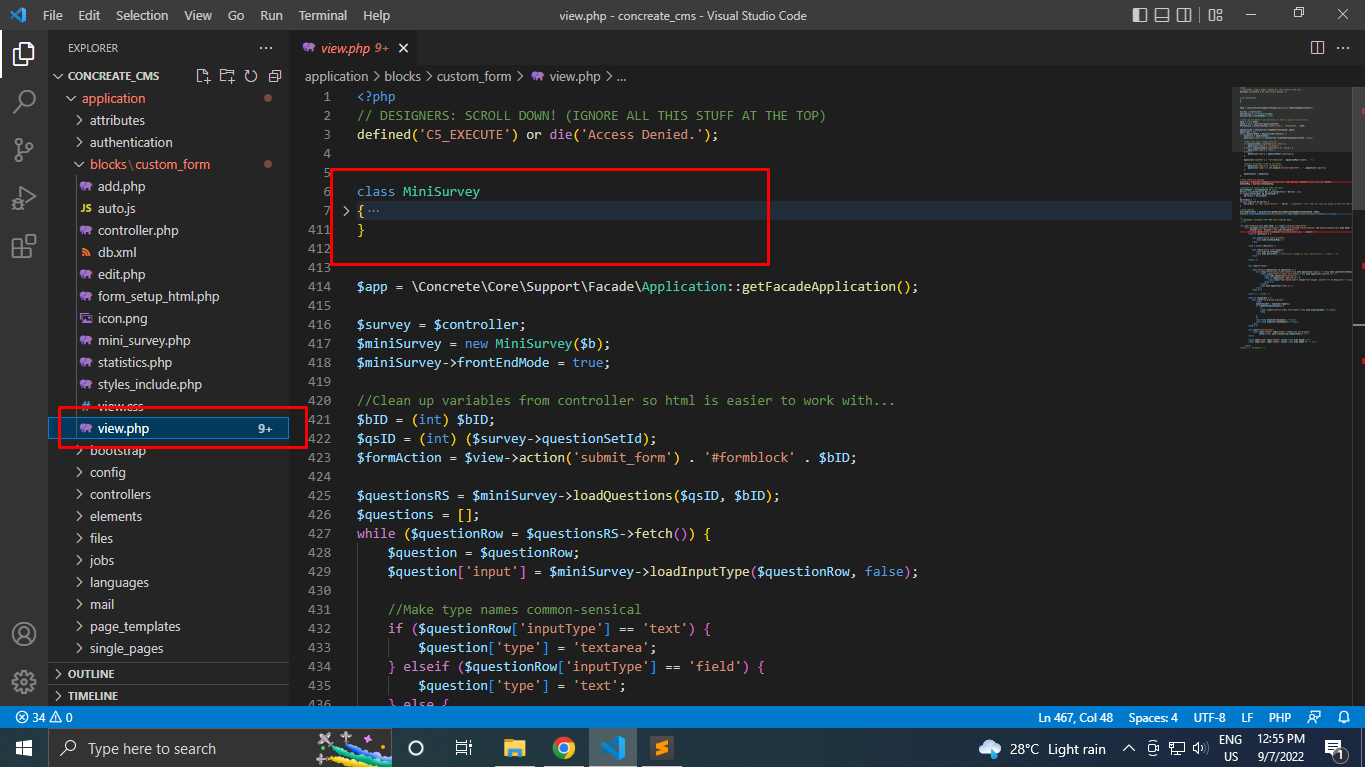The image size is (1365, 767).
Task: Open Google Chrome from the taskbar
Action: click(x=564, y=748)
